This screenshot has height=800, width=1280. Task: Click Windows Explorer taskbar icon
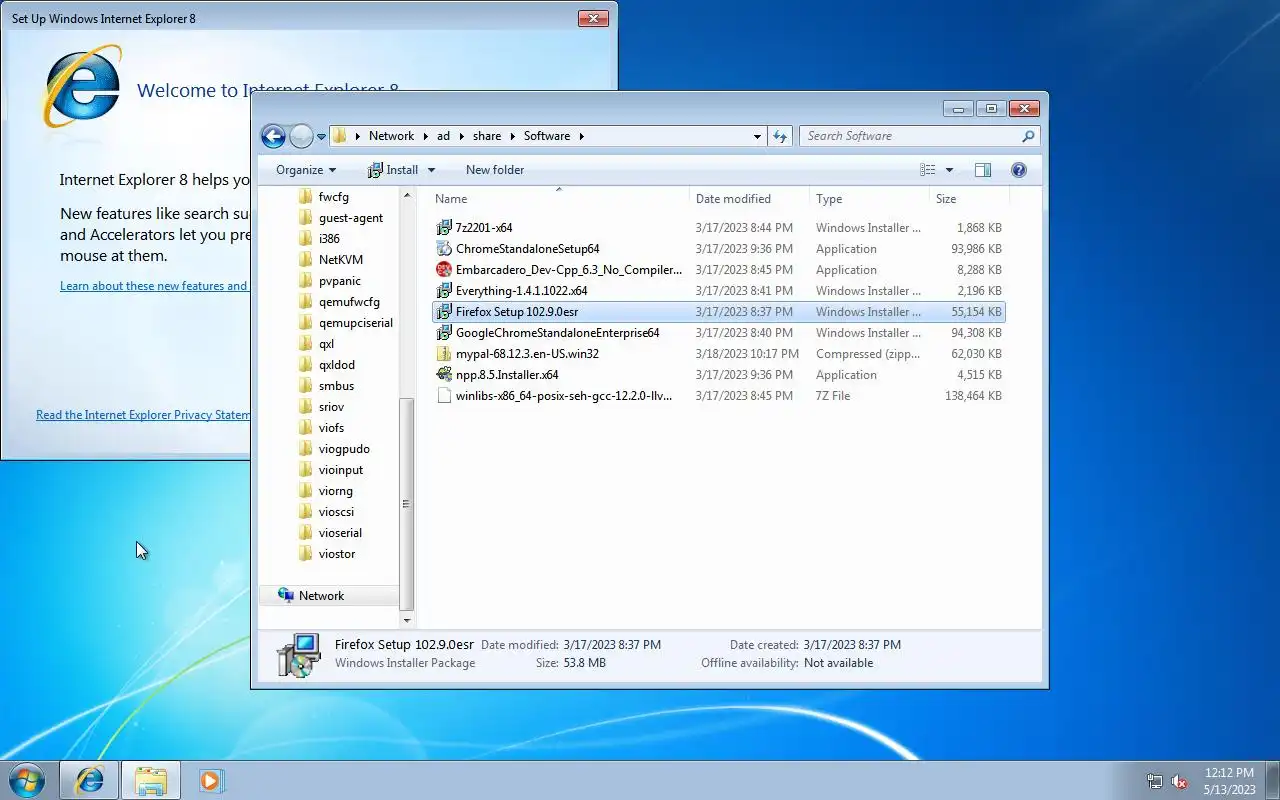(151, 780)
